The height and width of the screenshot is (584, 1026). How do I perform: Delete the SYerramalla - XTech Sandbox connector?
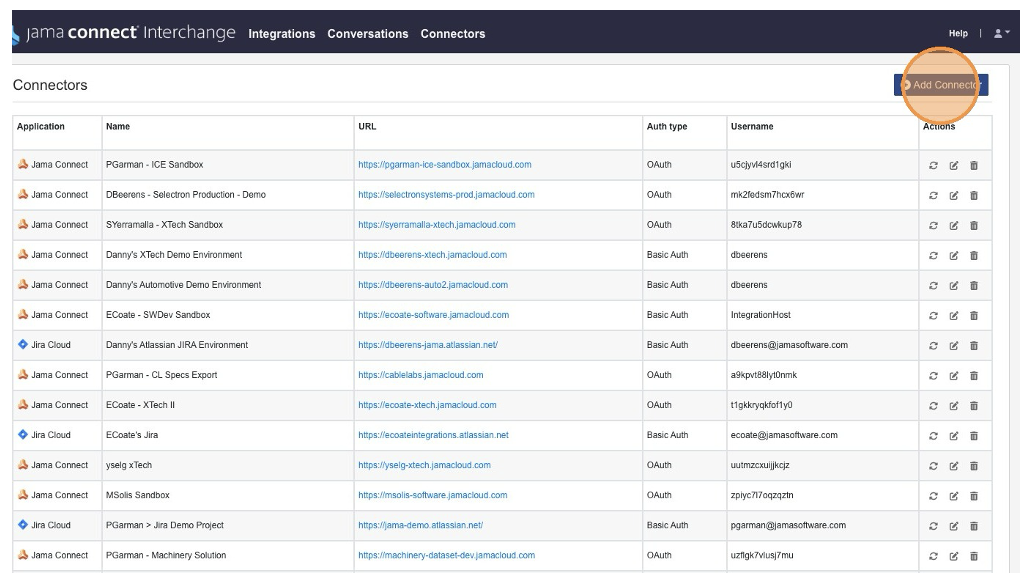point(974,226)
